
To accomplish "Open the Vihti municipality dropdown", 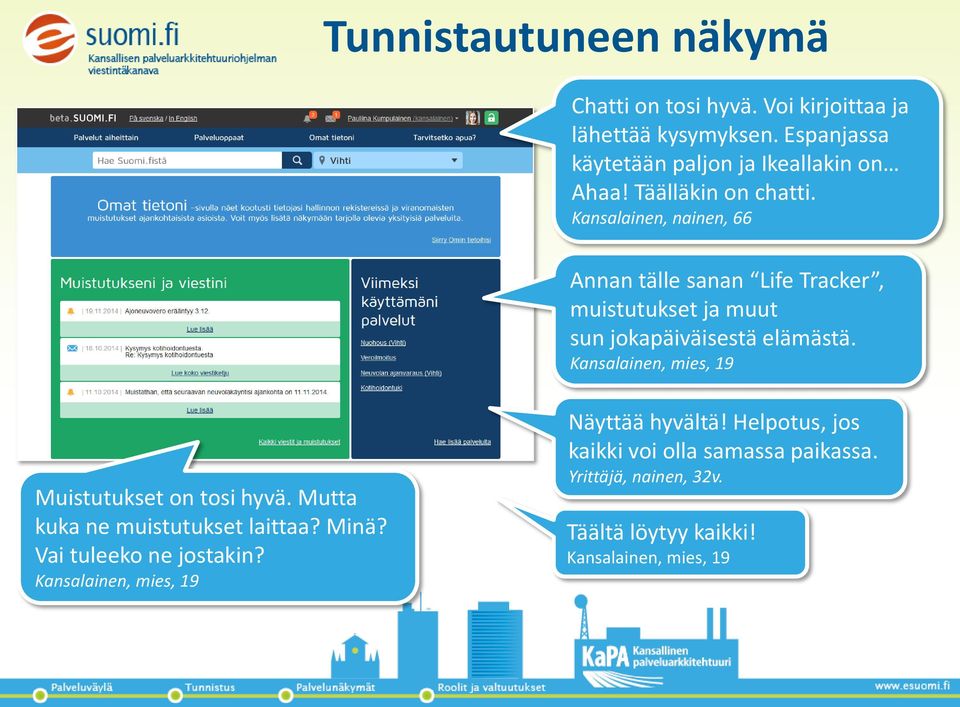I will [x=389, y=160].
